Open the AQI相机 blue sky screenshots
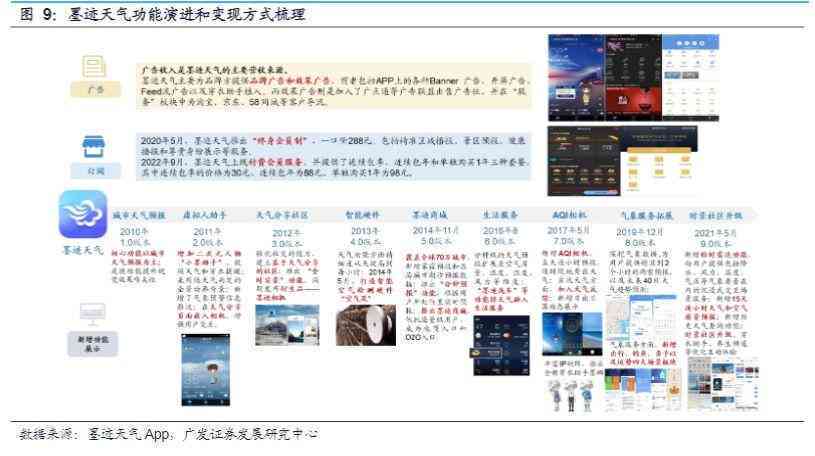 click(x=572, y=334)
